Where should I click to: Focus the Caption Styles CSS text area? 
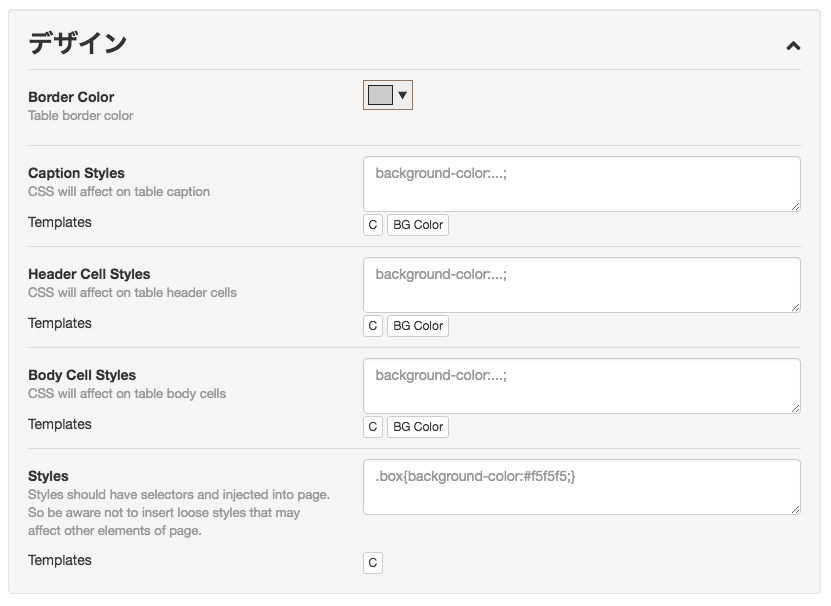pos(581,184)
